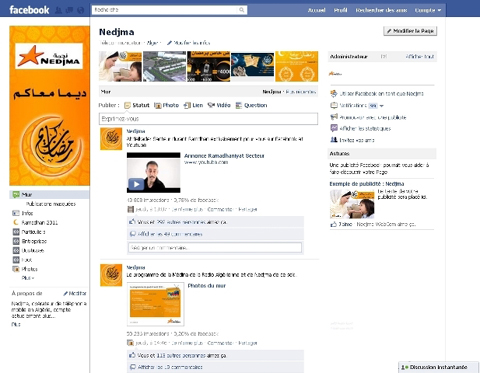This screenshot has width=480, height=373.
Task: Open the Ramadhan 2011 sidebar tab
Action: [40, 222]
